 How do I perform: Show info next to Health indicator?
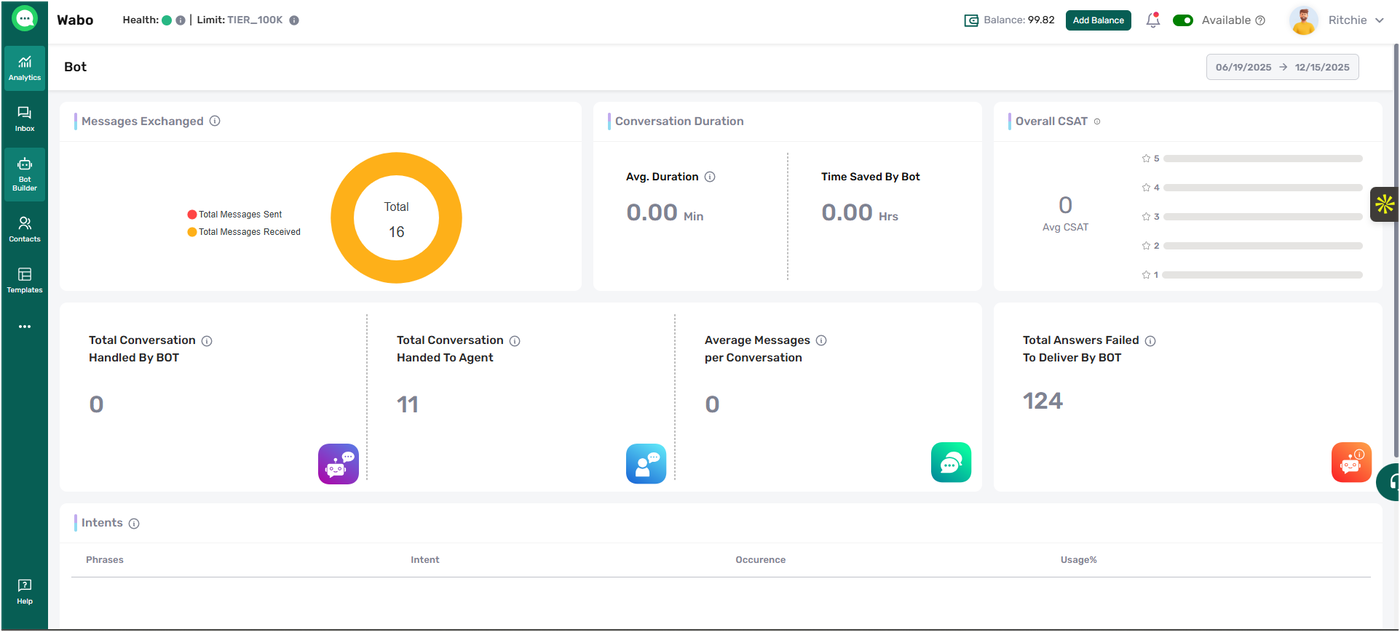pyautogui.click(x=181, y=20)
